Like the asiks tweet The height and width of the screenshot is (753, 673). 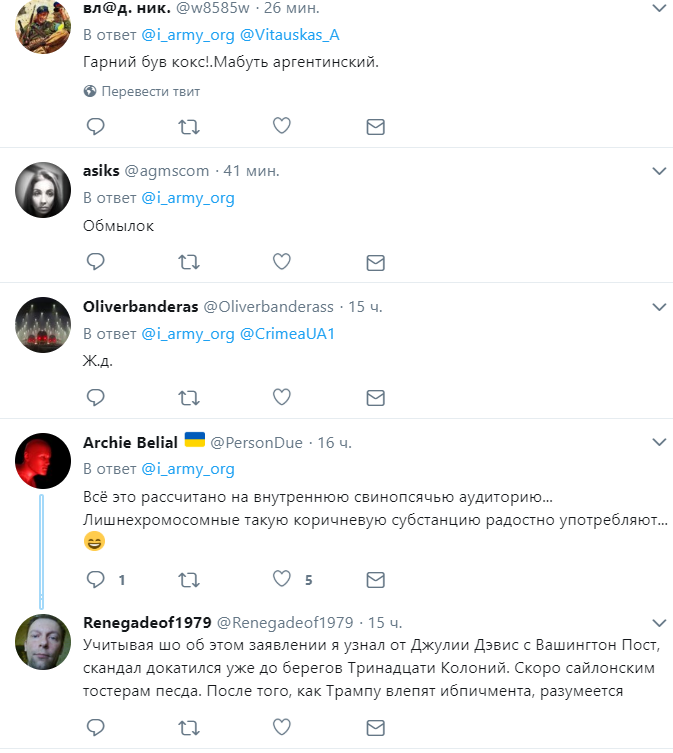(283, 262)
